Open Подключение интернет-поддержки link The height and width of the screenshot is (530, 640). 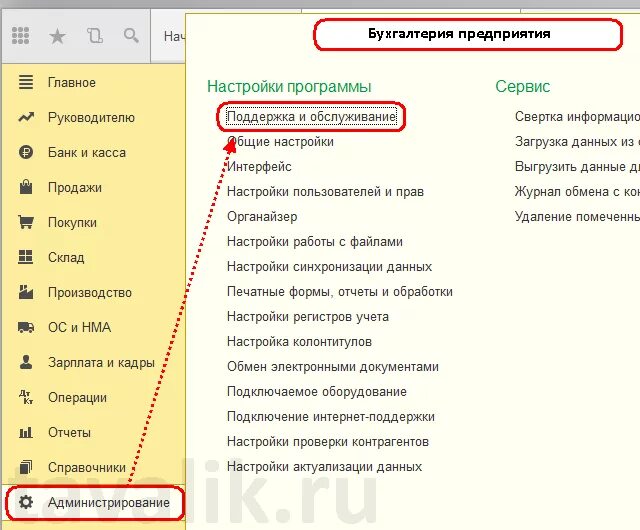tap(331, 416)
